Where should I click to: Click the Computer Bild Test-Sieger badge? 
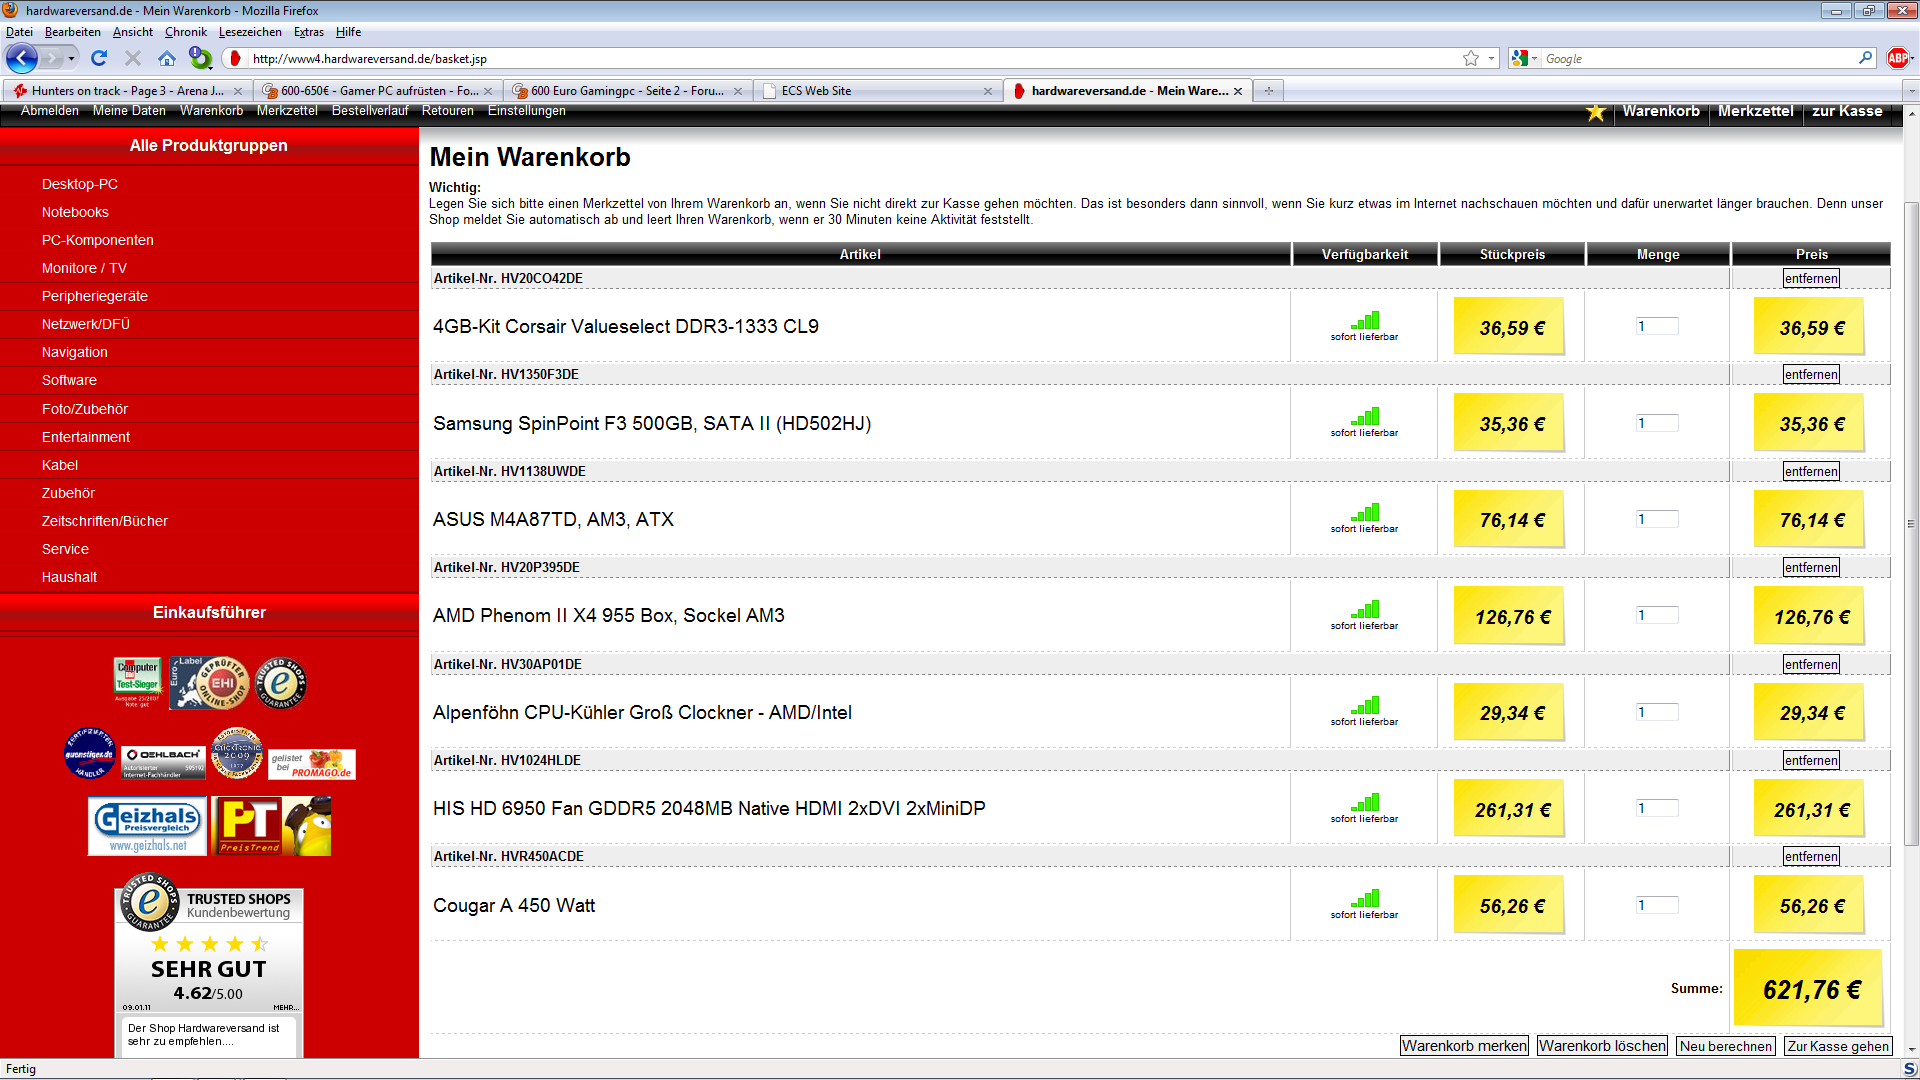click(137, 682)
